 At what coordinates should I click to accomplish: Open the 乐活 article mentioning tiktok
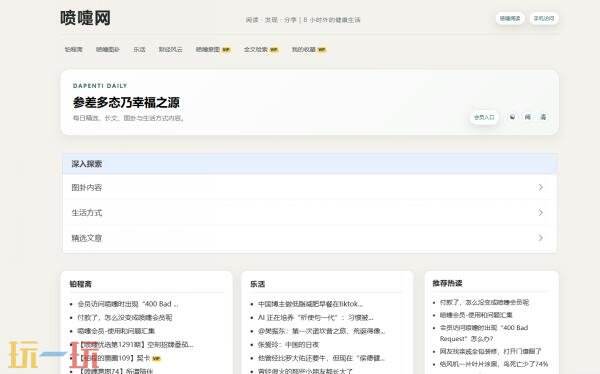(x=310, y=304)
